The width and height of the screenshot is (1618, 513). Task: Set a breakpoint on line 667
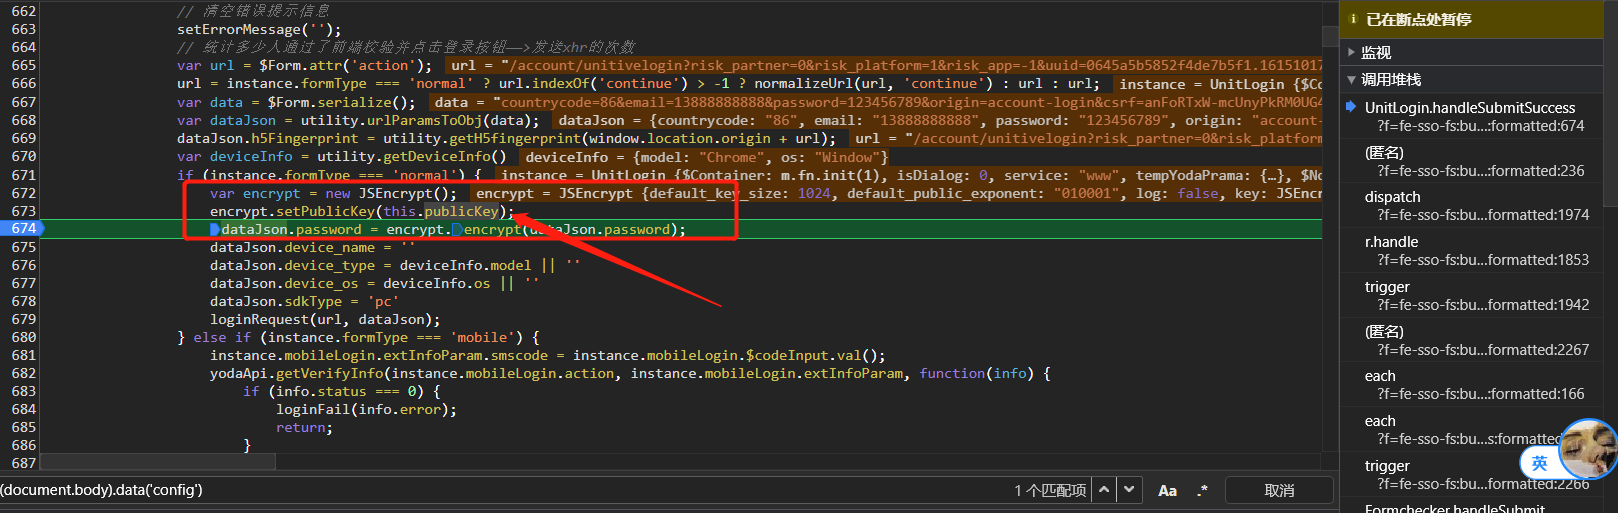(23, 102)
